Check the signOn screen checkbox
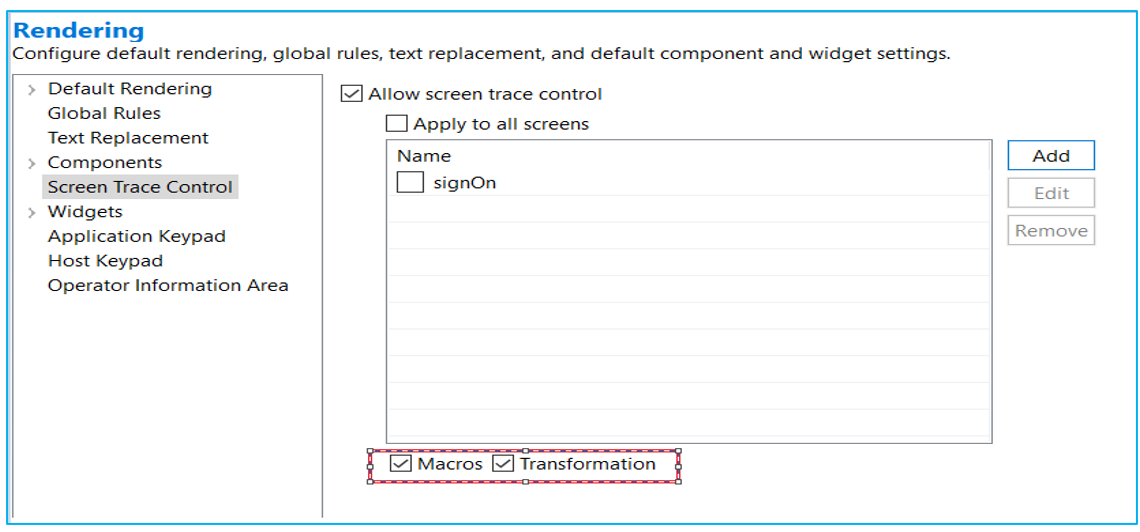Image resolution: width=1140 pixels, height=532 pixels. pyautogui.click(x=410, y=183)
